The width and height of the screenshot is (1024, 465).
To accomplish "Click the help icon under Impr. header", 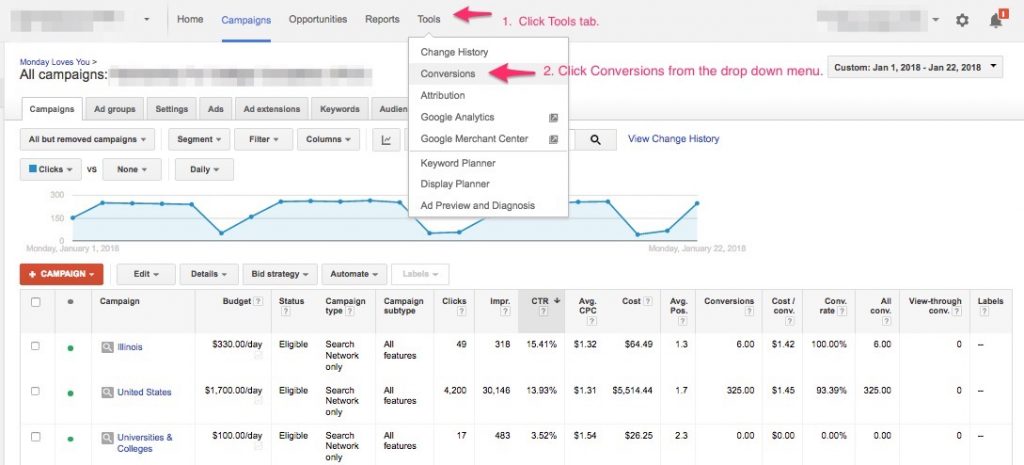I will (x=505, y=312).
